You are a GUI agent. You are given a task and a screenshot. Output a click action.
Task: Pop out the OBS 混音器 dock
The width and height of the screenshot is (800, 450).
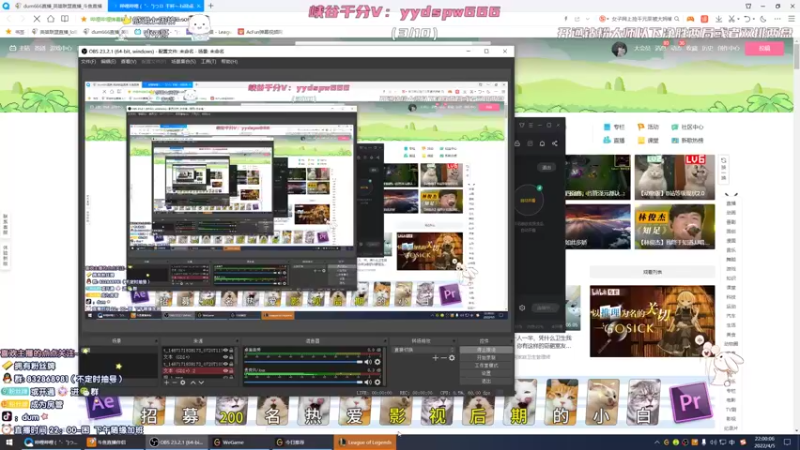pyautogui.click(x=385, y=341)
